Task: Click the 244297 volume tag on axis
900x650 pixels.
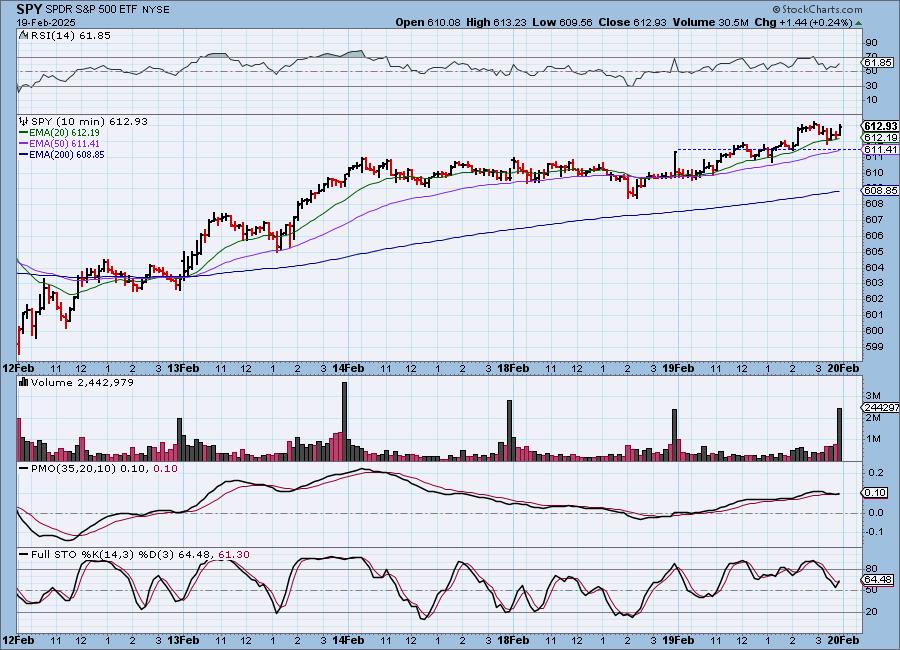Action: click(x=880, y=407)
